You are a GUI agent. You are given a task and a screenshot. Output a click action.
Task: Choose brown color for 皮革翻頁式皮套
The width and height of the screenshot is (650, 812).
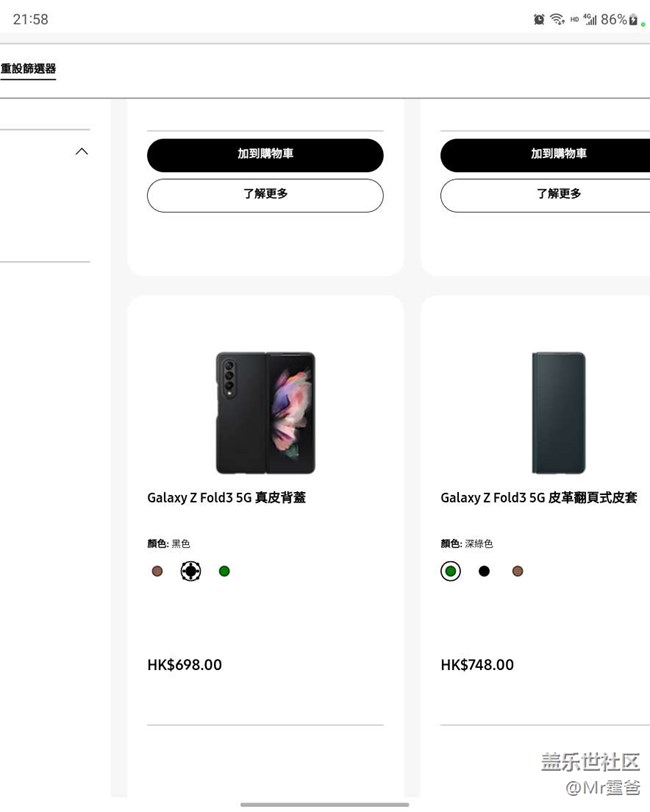[x=518, y=571]
